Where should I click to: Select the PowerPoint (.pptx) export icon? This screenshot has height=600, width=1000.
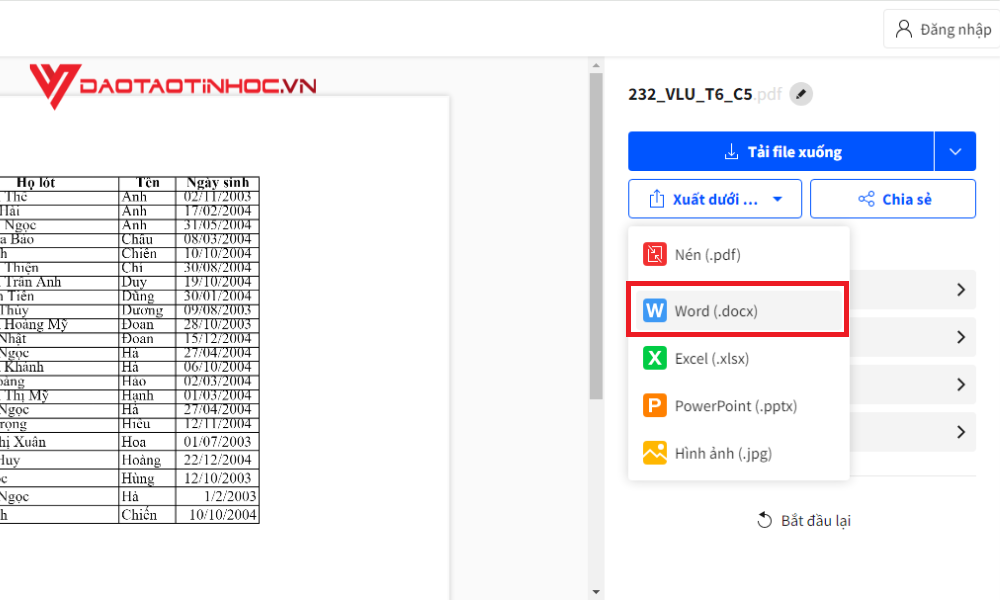[656, 406]
